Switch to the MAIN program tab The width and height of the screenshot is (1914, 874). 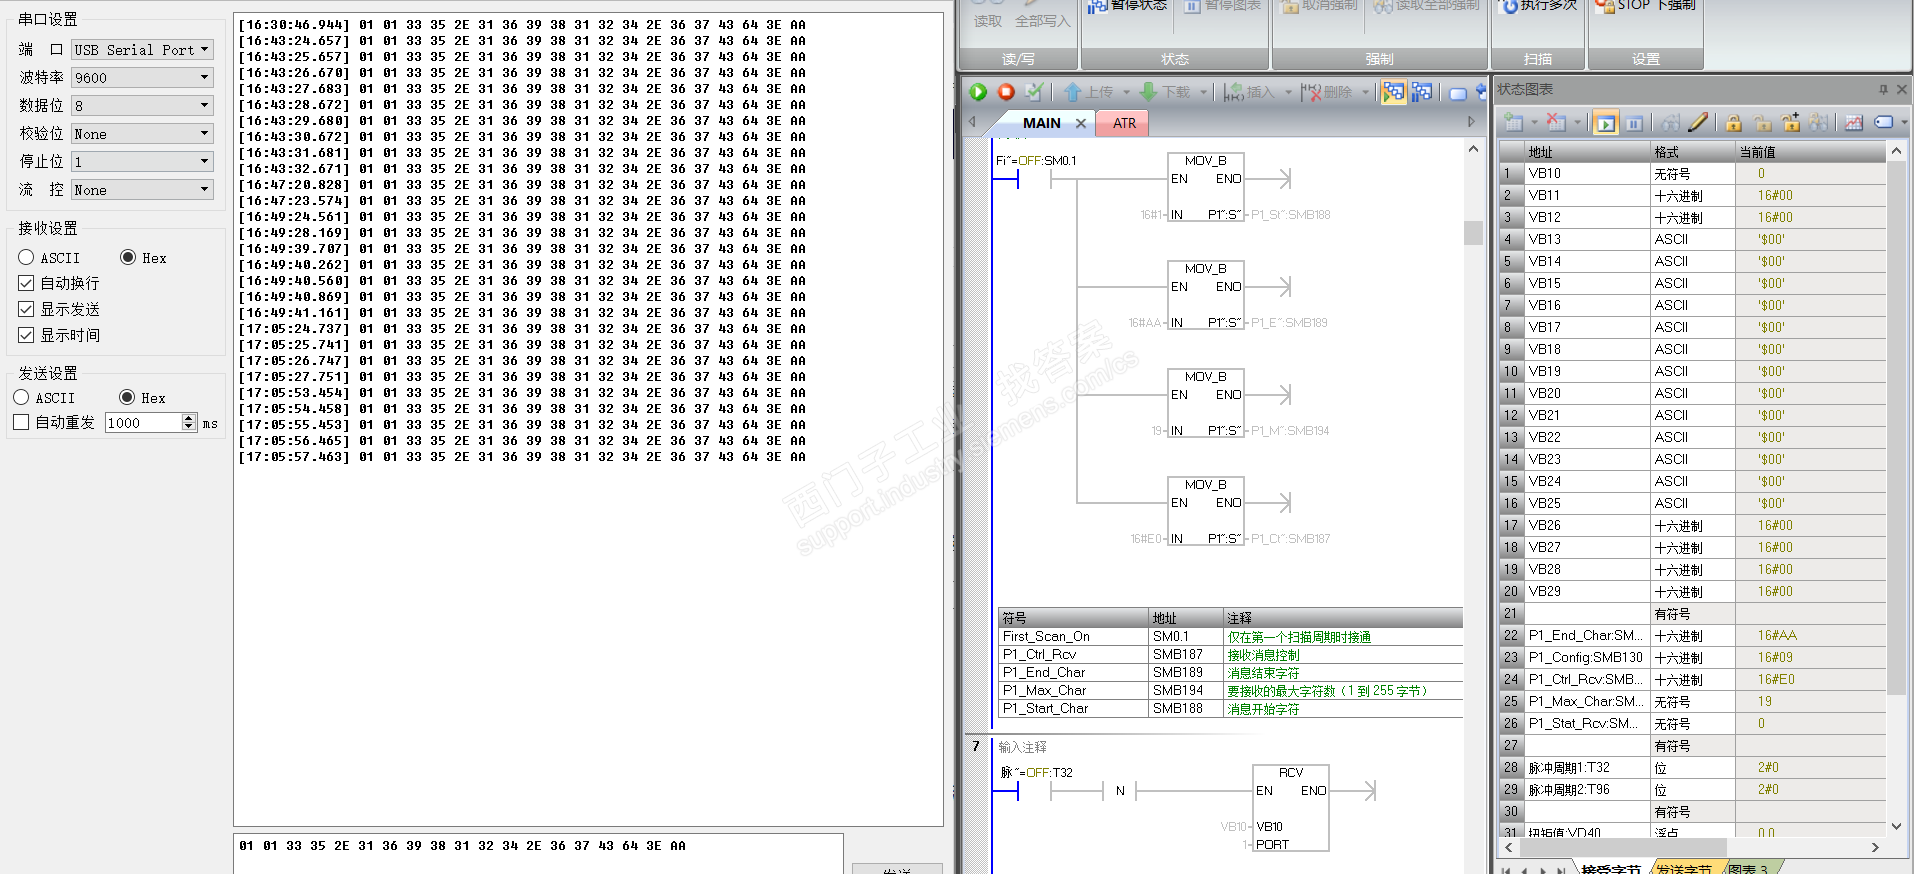[1041, 123]
